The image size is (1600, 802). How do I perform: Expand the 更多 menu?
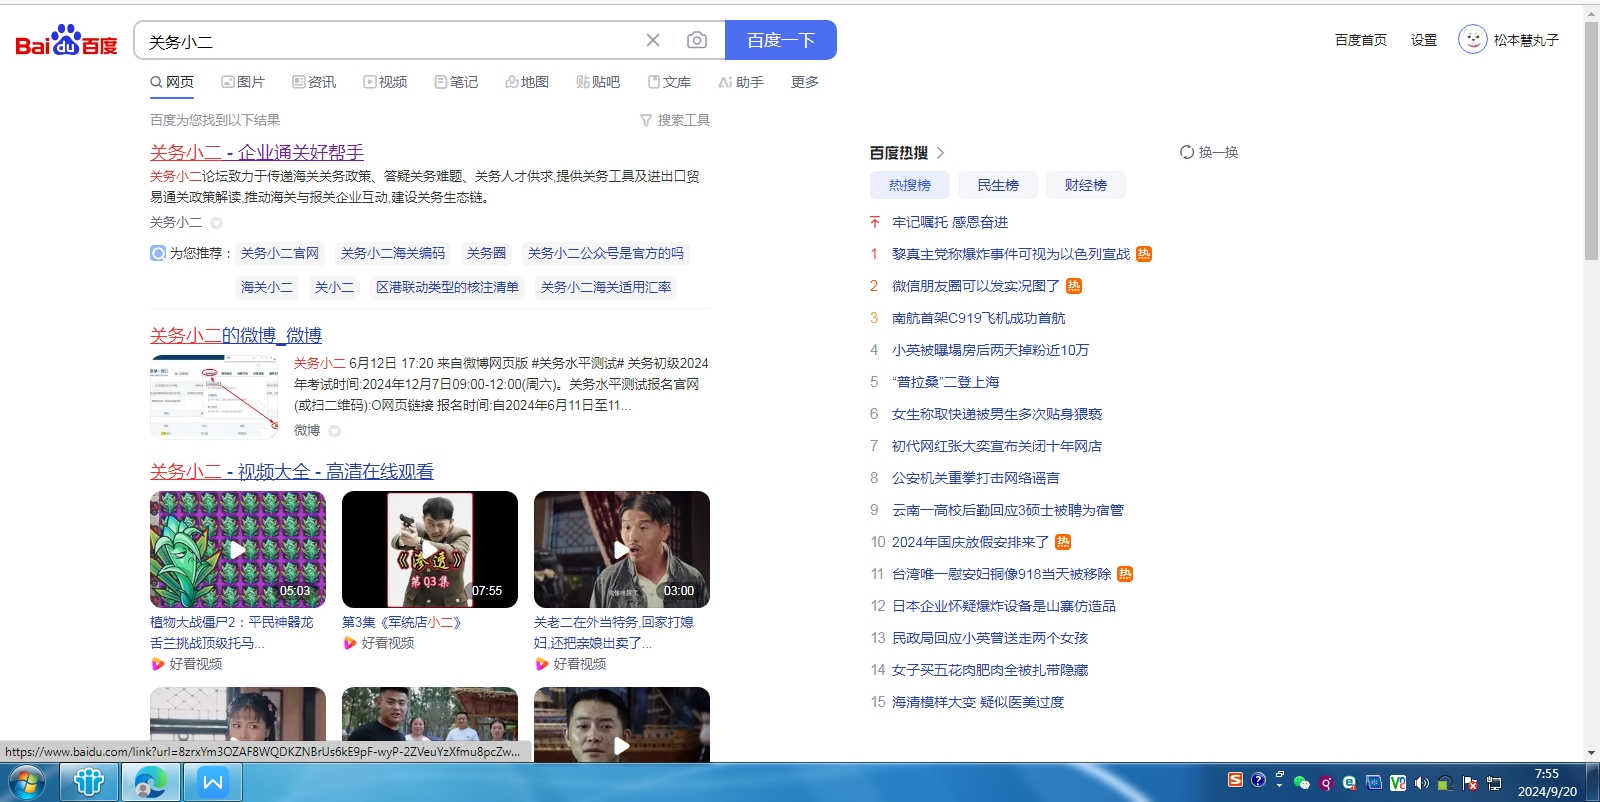(x=805, y=82)
